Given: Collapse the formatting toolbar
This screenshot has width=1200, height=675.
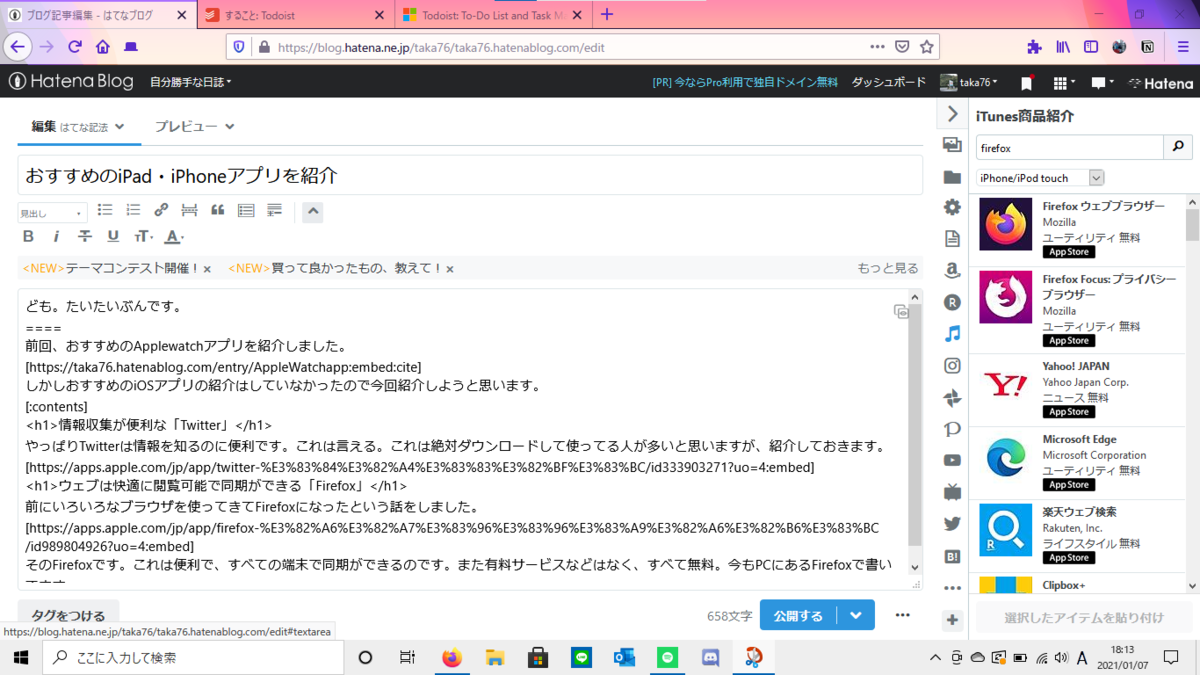Looking at the screenshot, I should 312,211.
